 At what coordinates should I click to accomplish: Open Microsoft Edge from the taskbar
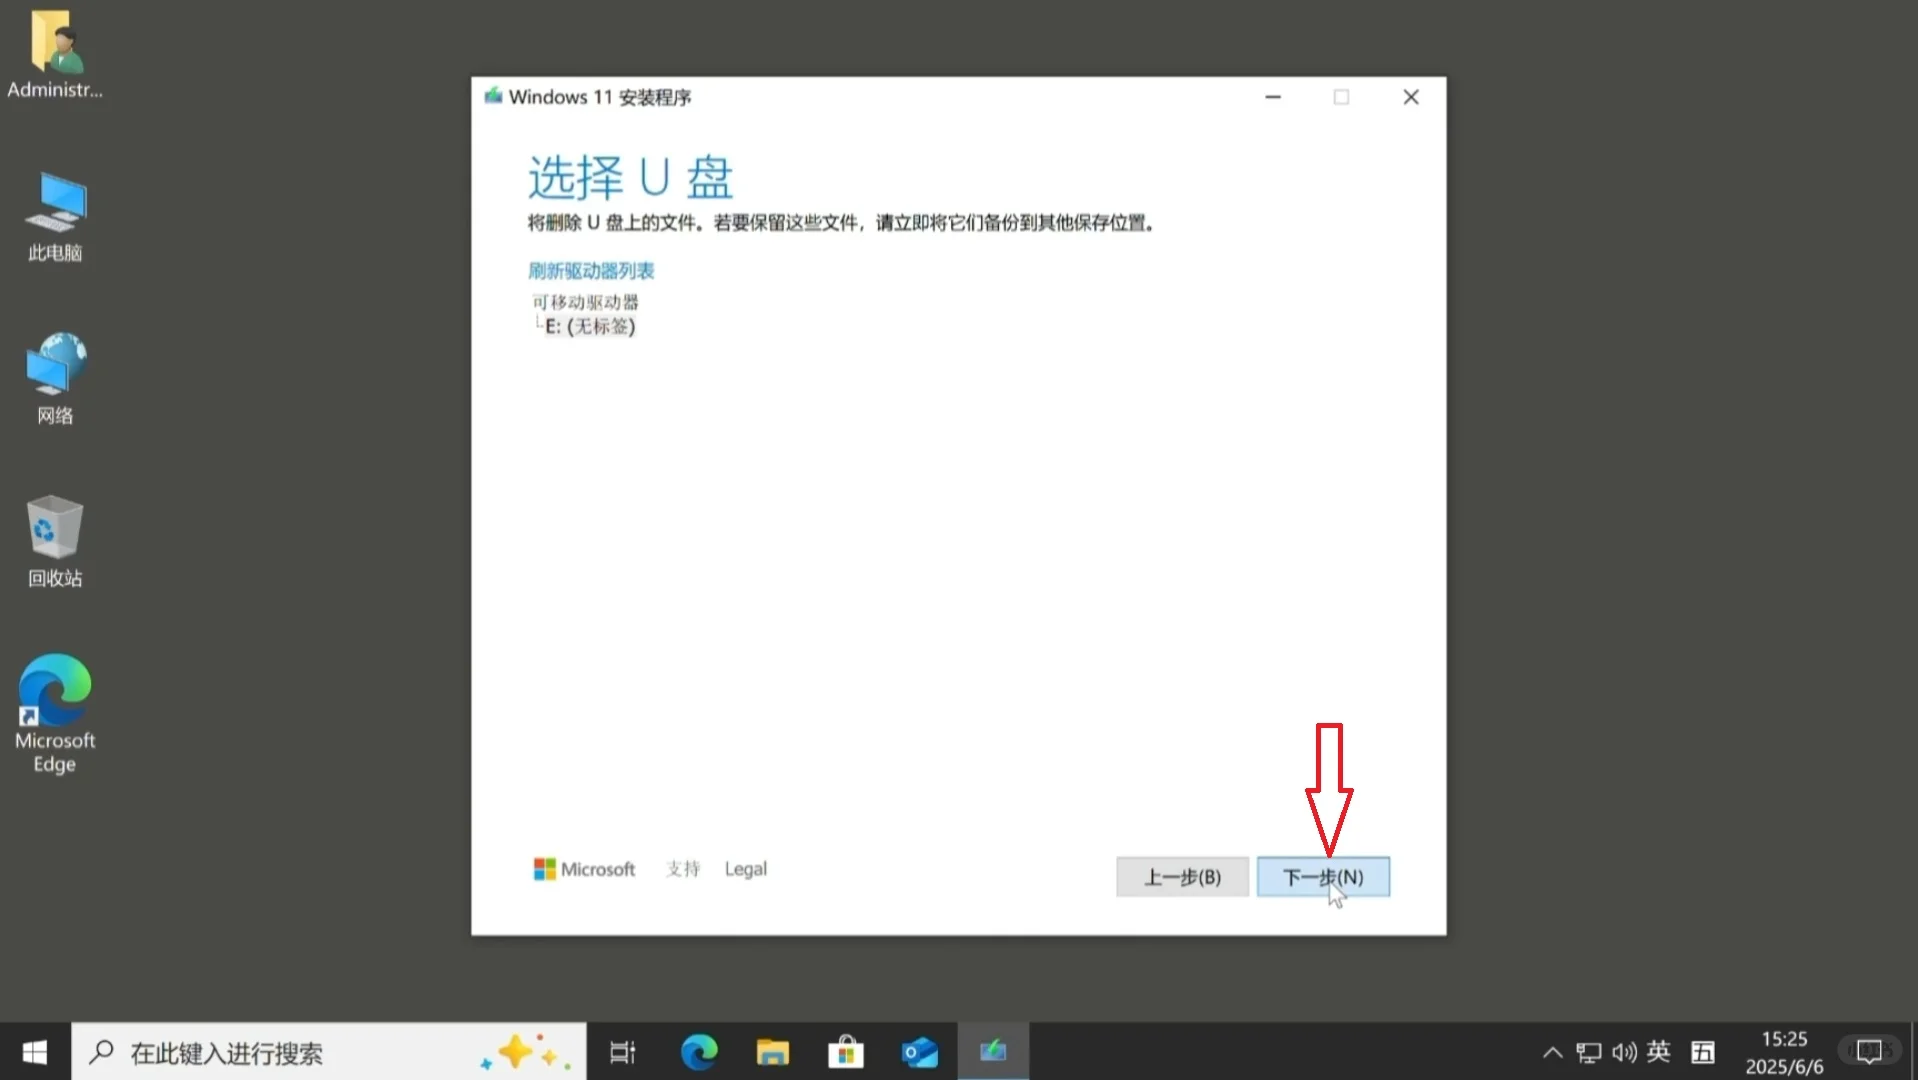pyautogui.click(x=698, y=1051)
